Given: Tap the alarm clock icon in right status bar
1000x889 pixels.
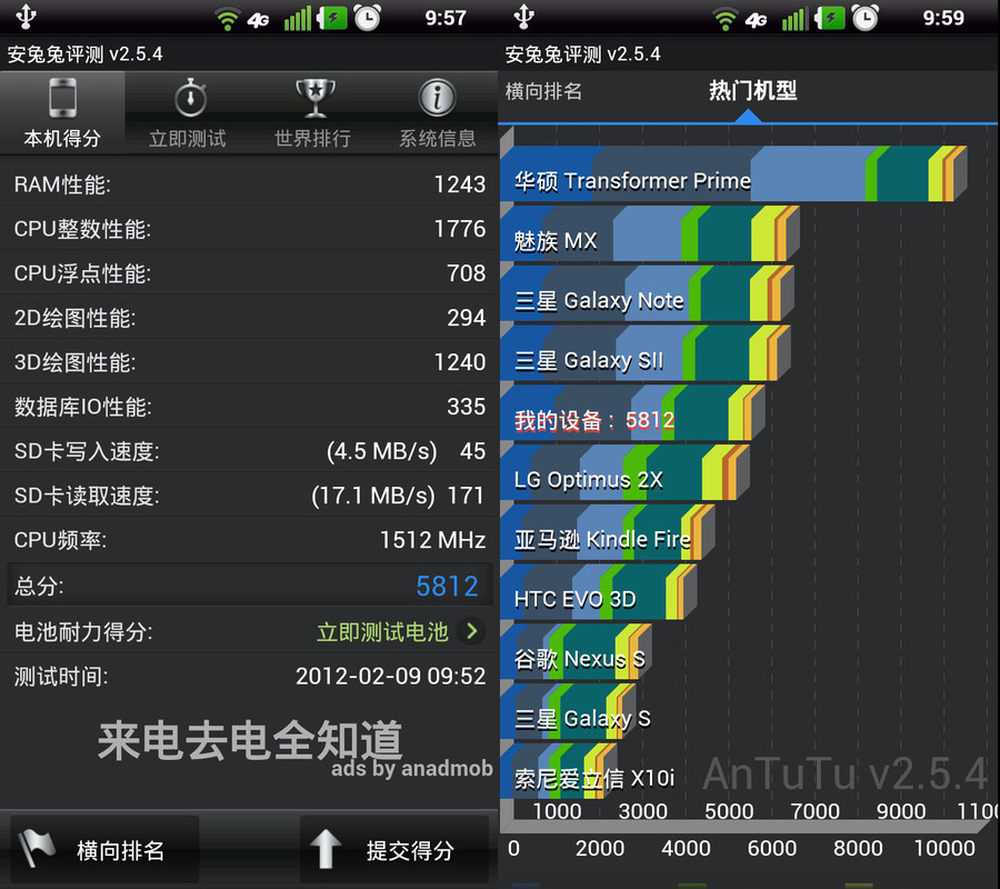Looking at the screenshot, I should point(865,17).
